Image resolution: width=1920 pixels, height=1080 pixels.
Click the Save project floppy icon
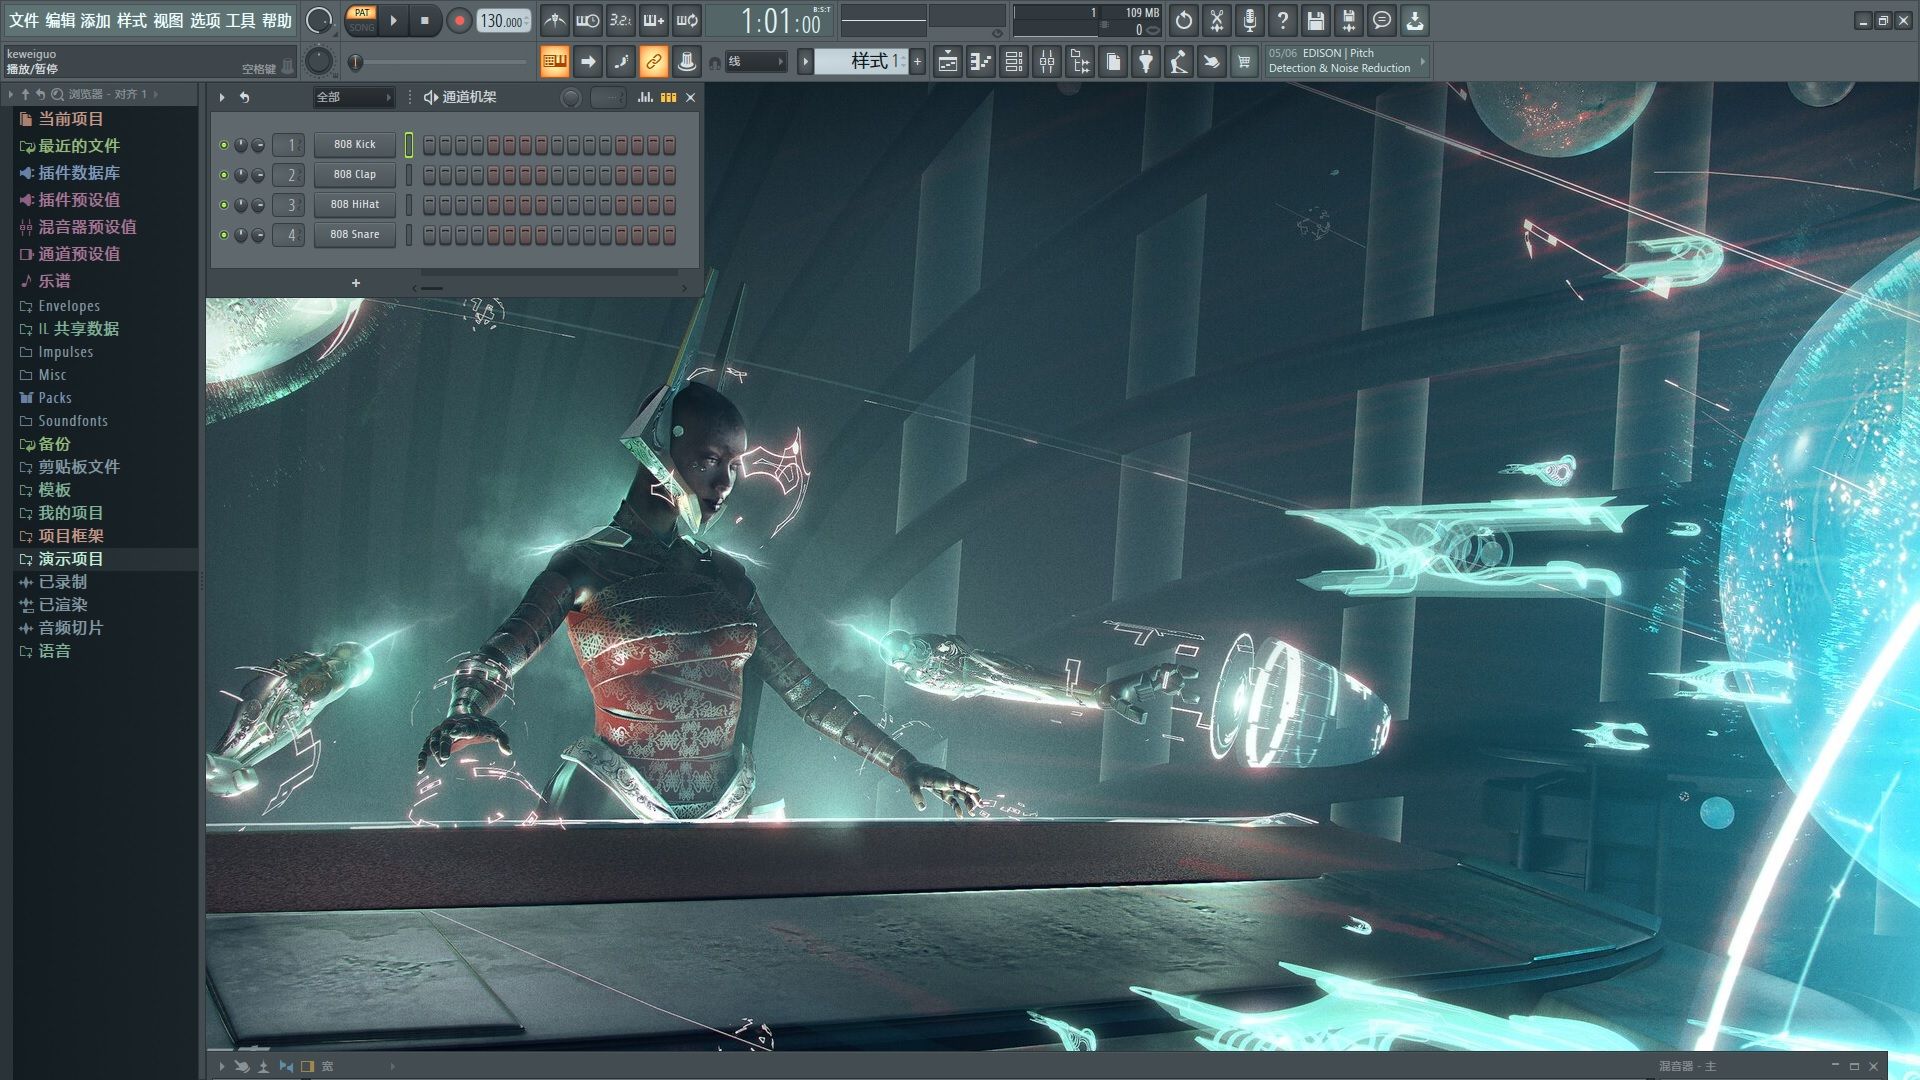tap(1315, 21)
